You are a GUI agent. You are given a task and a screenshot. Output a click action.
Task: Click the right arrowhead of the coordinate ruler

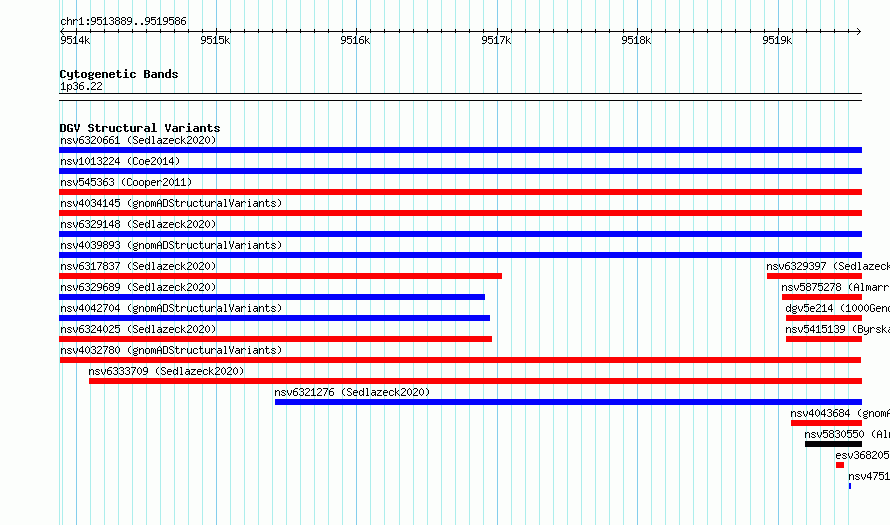coord(859,31)
